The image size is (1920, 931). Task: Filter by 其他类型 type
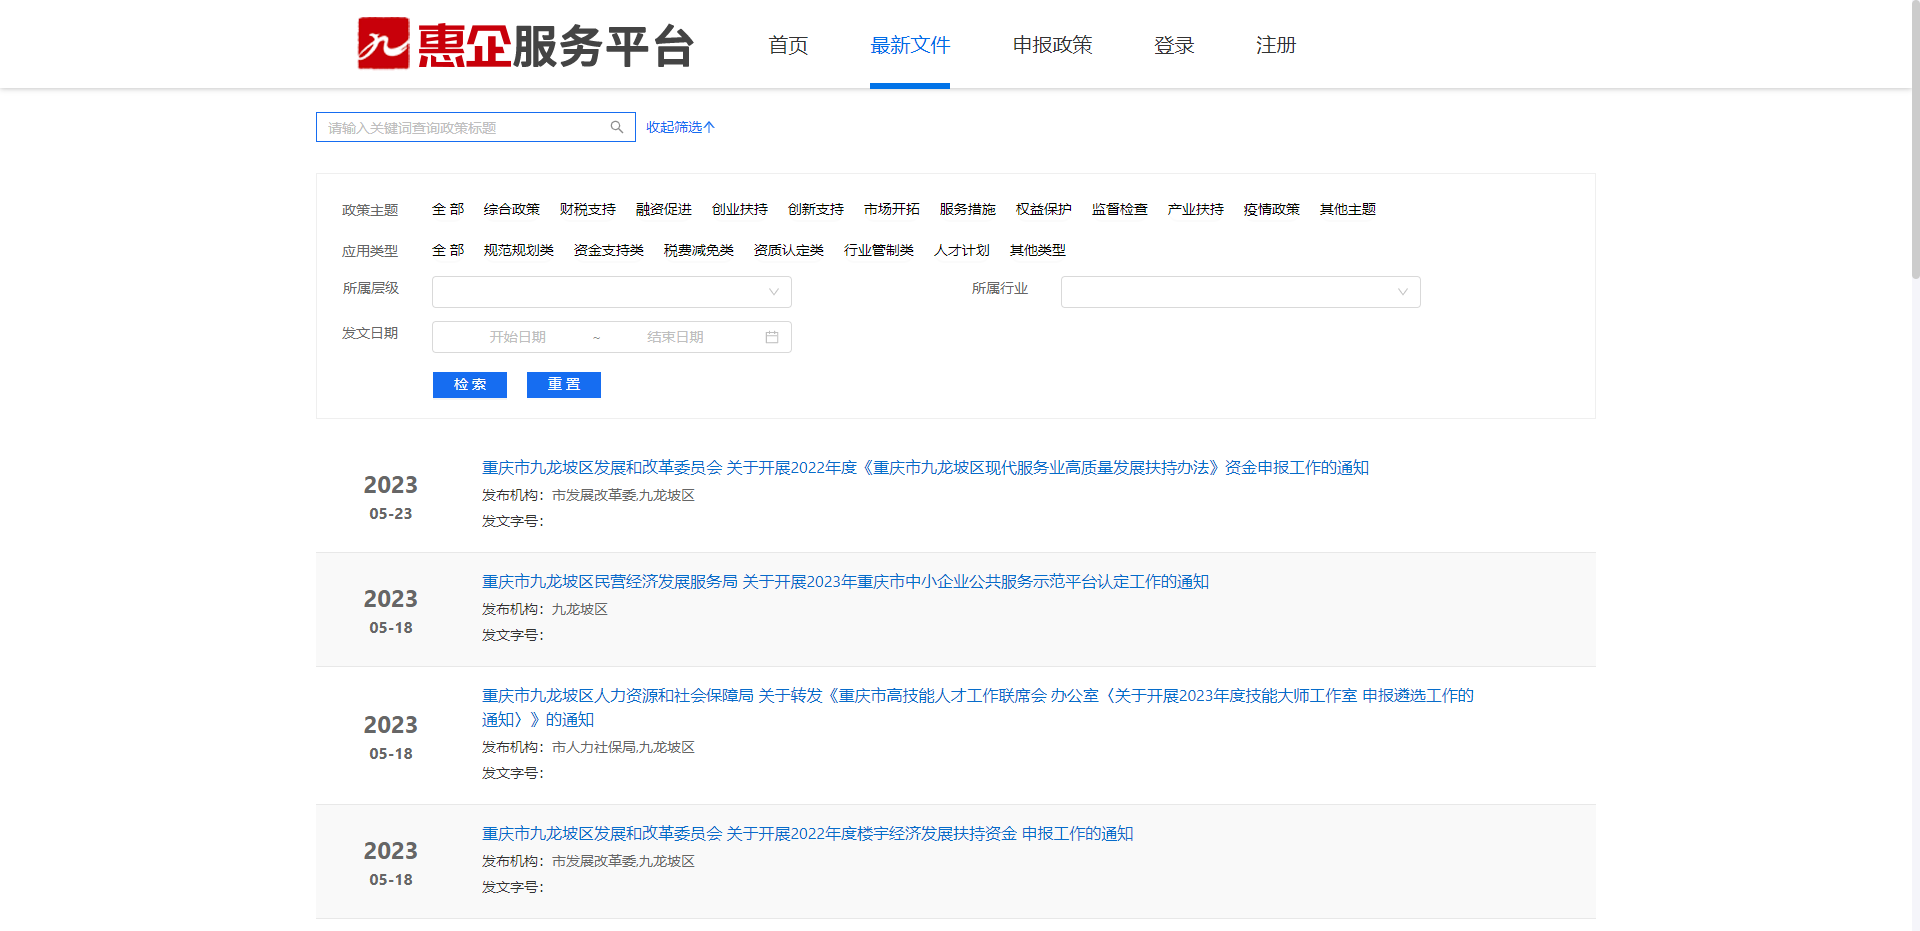pos(1038,250)
